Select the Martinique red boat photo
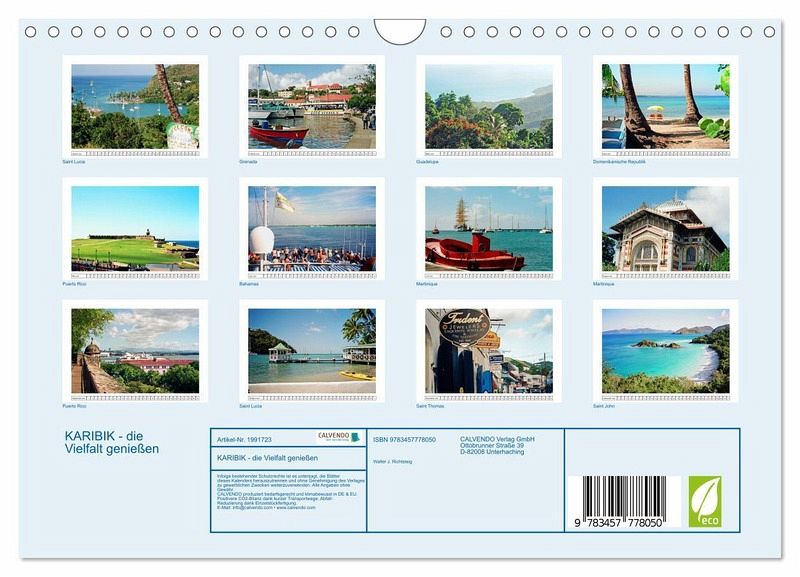Viewport: 800px width, 577px height. pyautogui.click(x=489, y=229)
